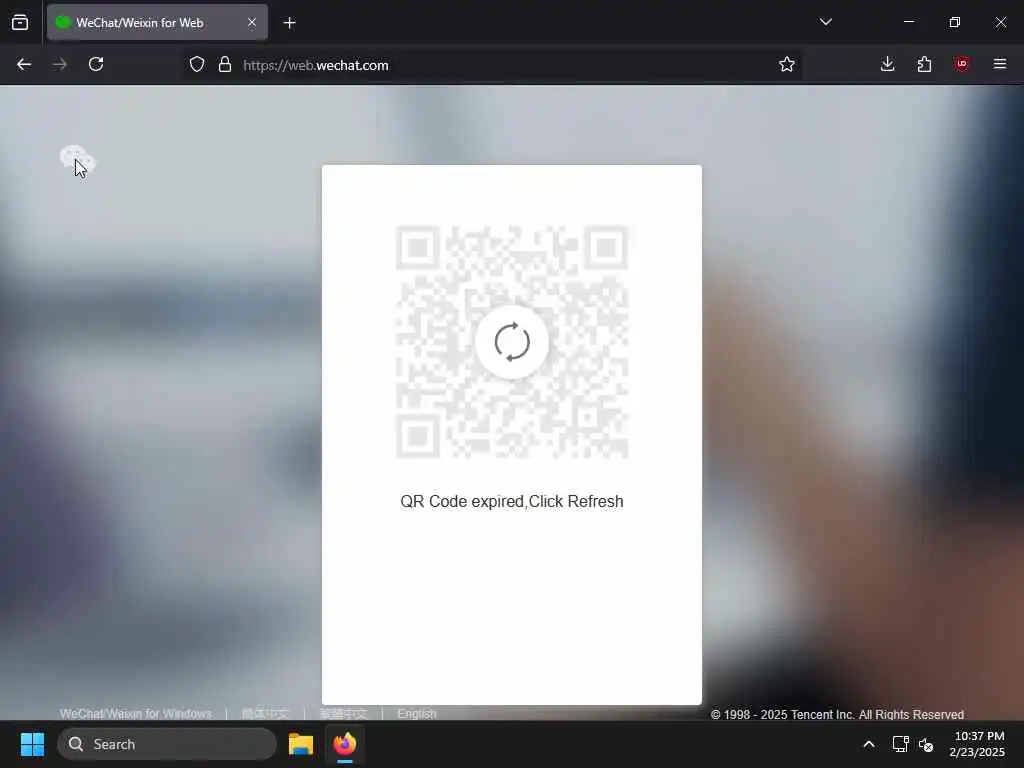Viewport: 1024px width, 768px height.
Task: Open a new tab with plus button
Action: coord(290,23)
